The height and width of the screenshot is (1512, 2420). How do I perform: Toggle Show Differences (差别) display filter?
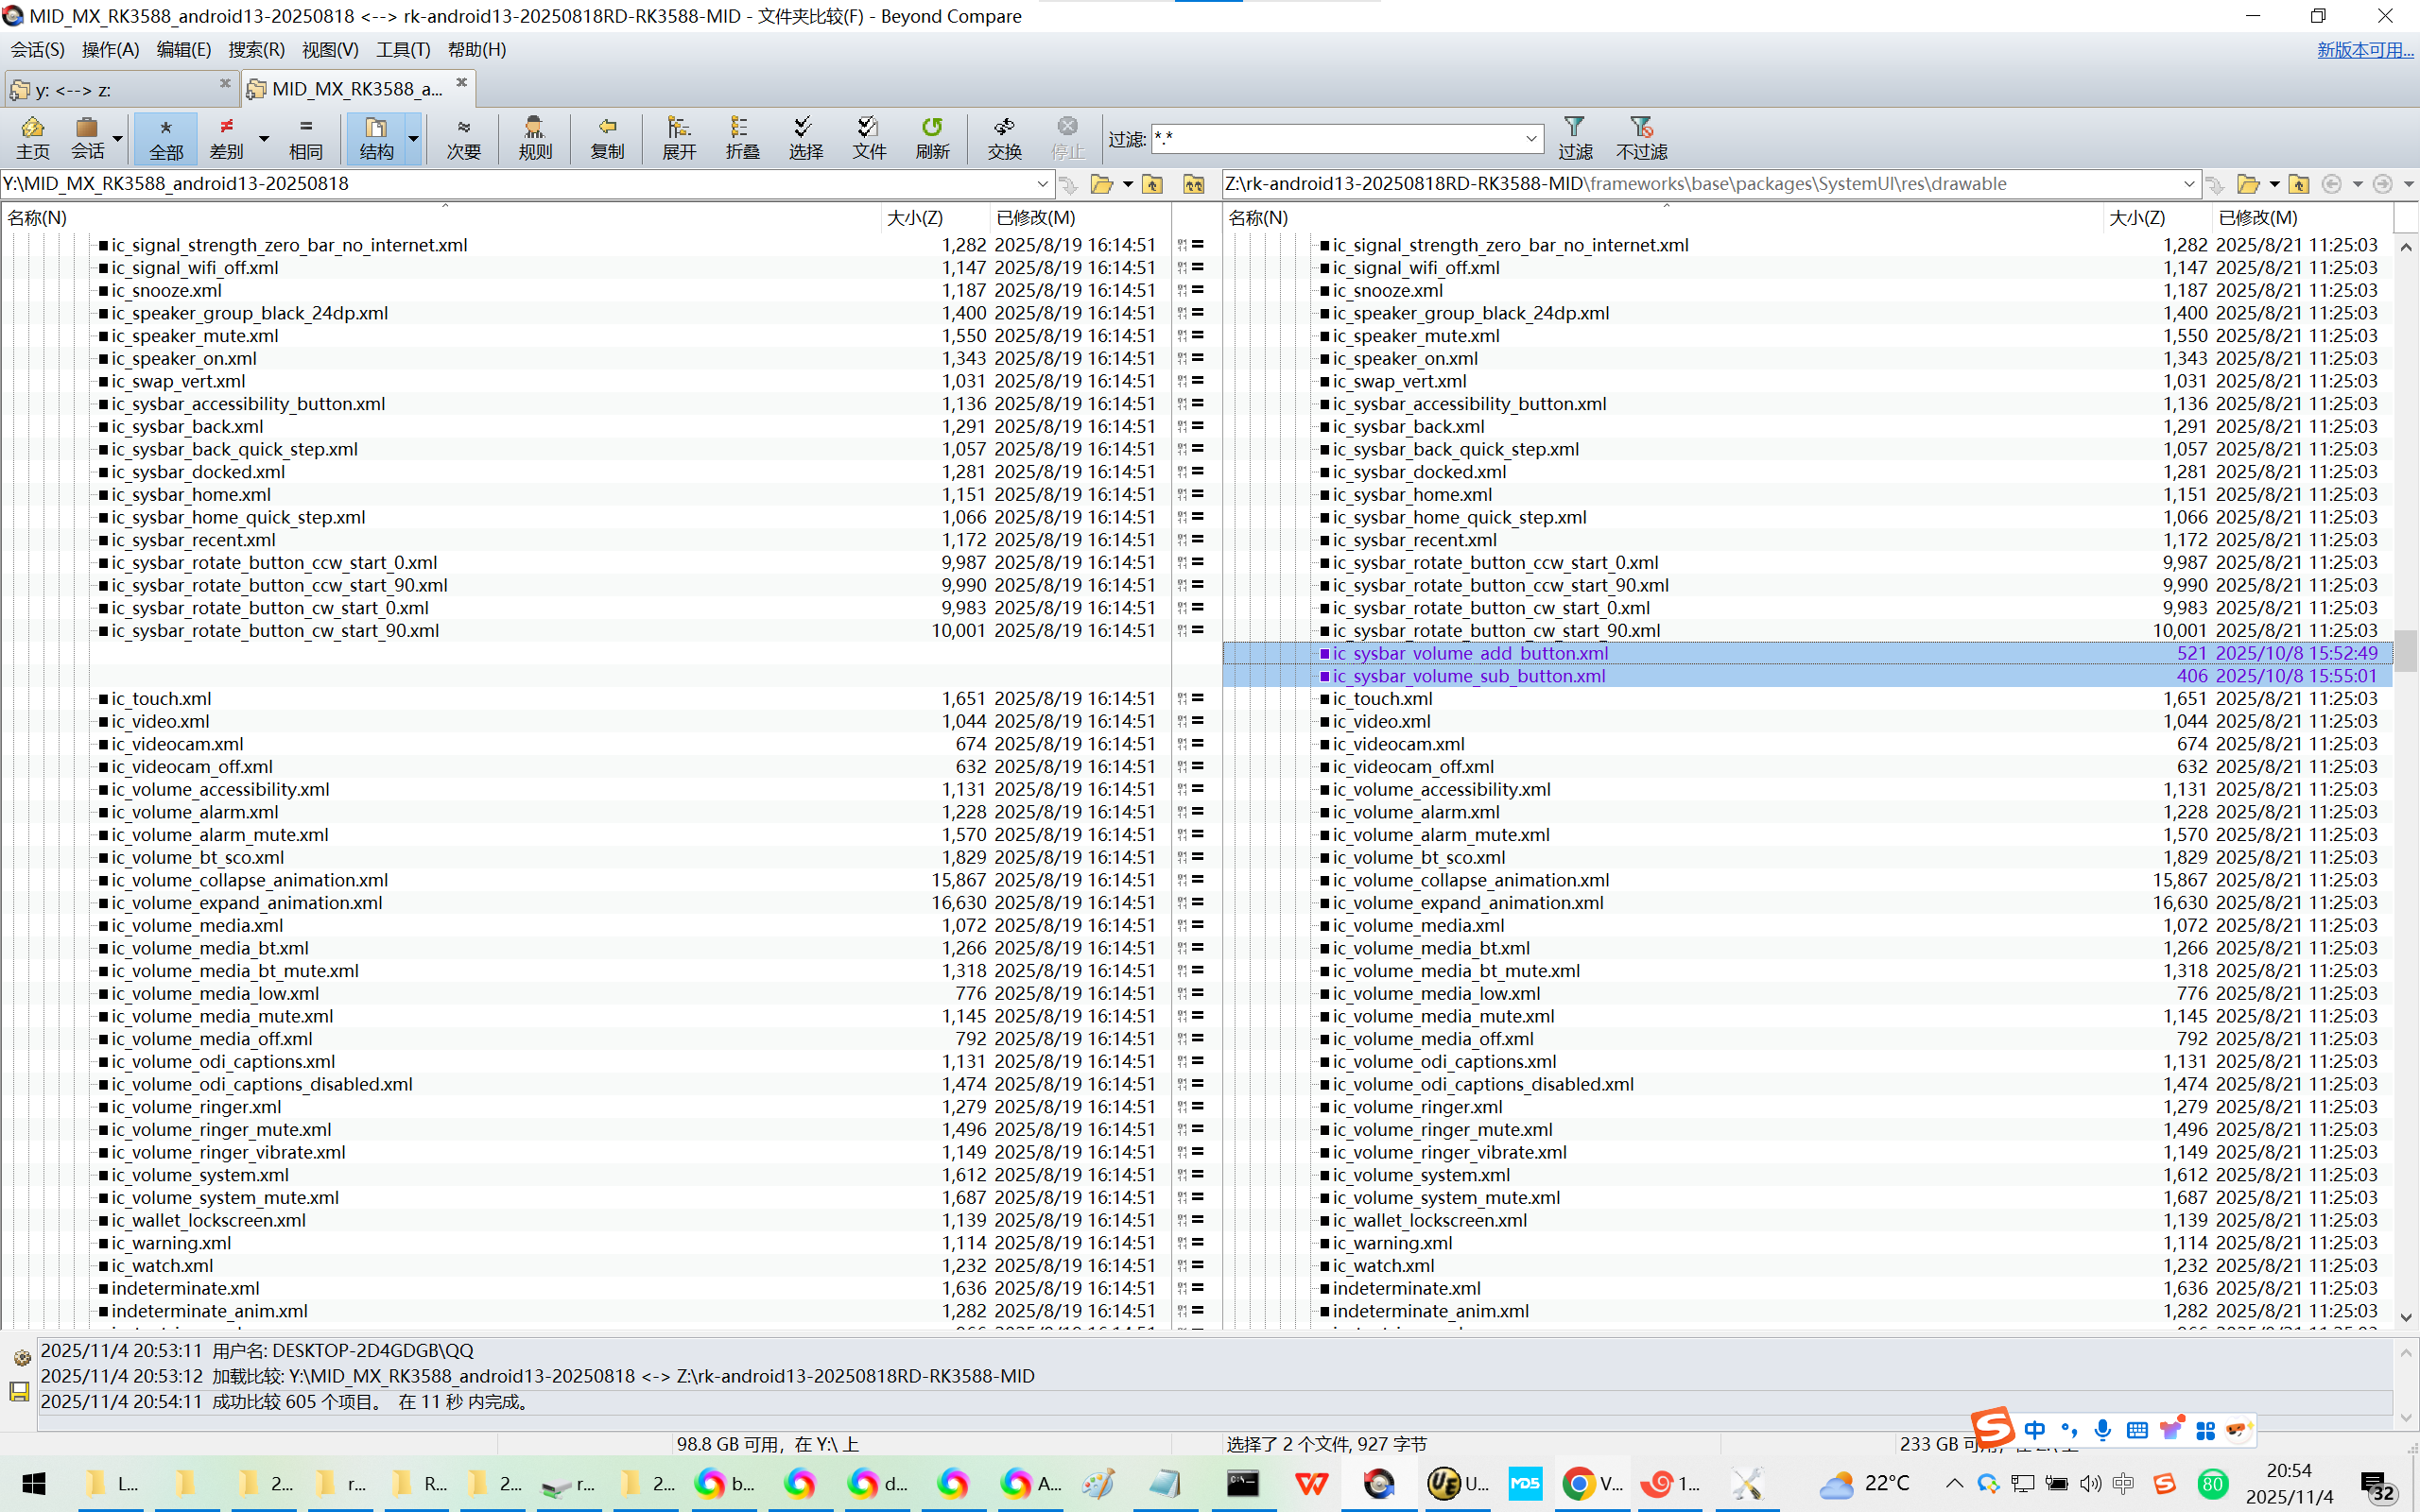click(x=227, y=137)
